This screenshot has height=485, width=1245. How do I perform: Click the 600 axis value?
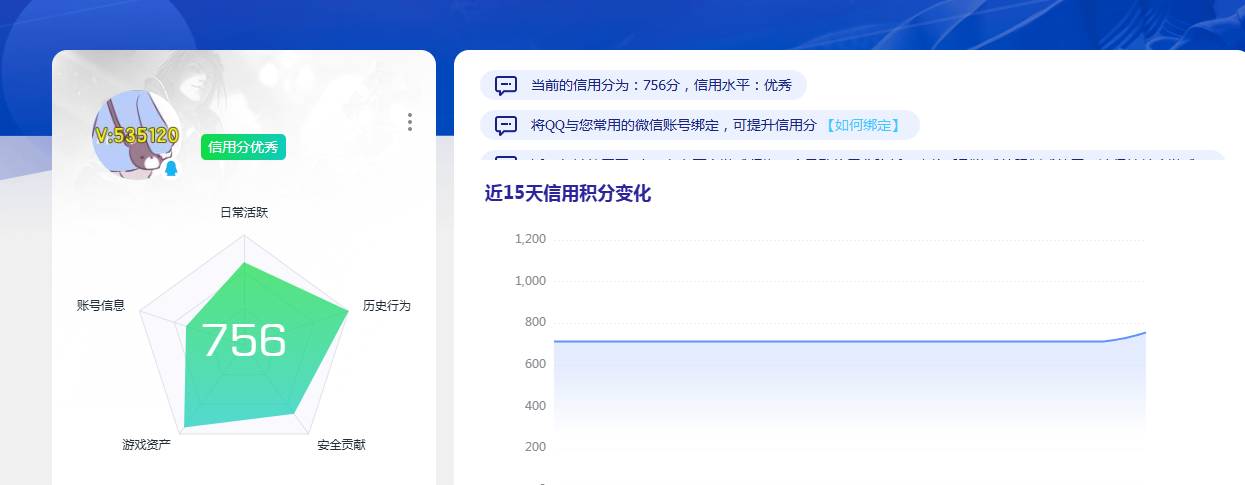pos(535,364)
